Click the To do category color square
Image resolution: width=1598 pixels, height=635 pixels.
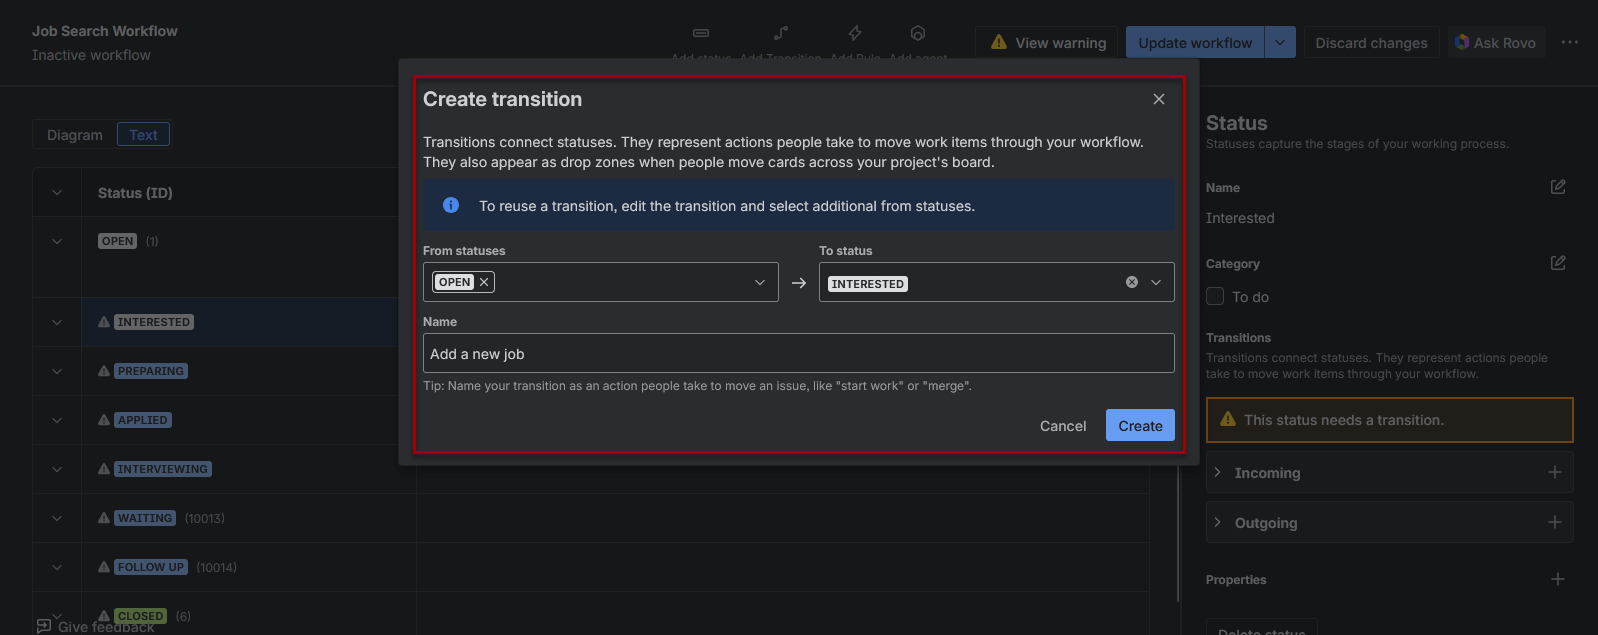[x=1215, y=296]
